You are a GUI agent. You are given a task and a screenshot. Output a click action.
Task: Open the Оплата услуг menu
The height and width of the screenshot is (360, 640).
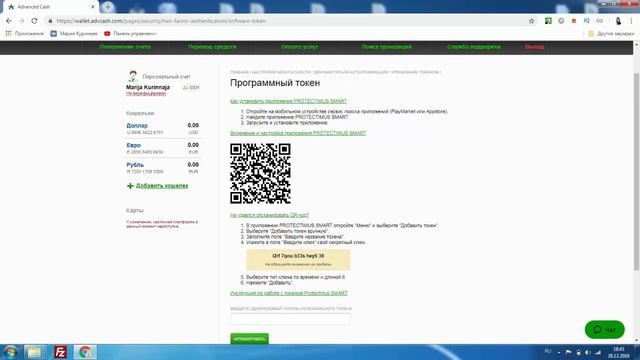point(299,47)
